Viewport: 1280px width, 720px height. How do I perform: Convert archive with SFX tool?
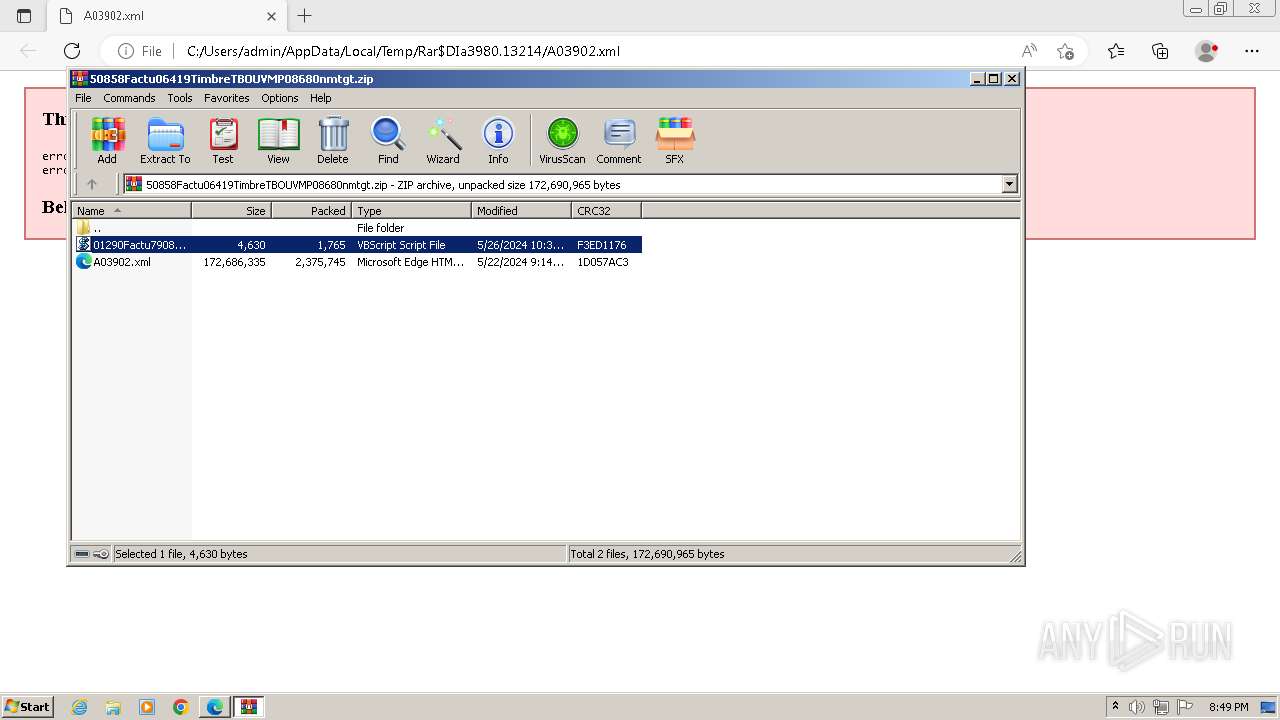pyautogui.click(x=675, y=141)
